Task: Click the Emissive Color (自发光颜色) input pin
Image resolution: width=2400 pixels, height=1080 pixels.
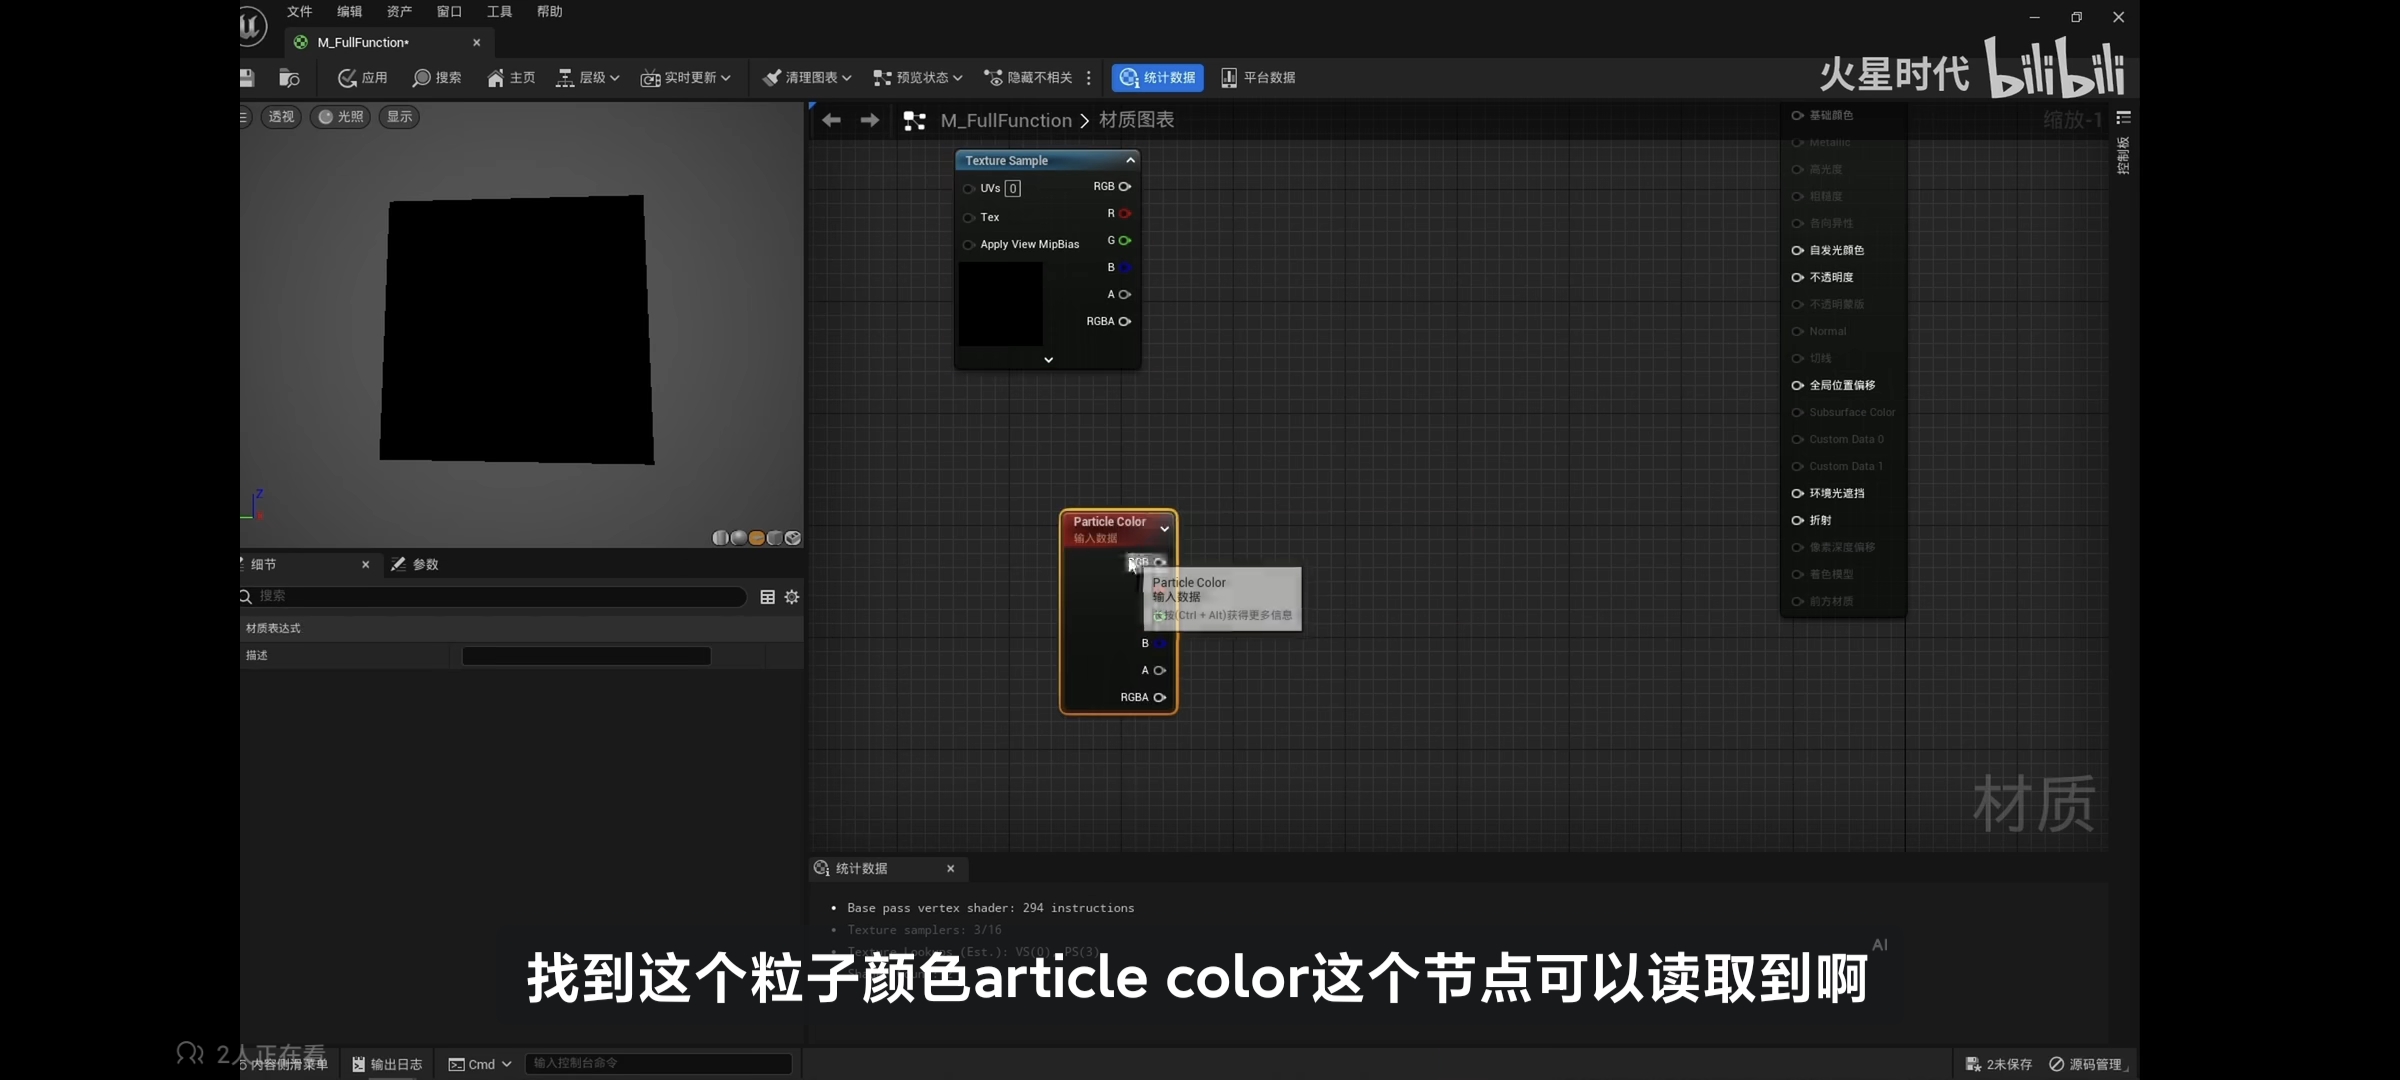Action: click(x=1798, y=250)
